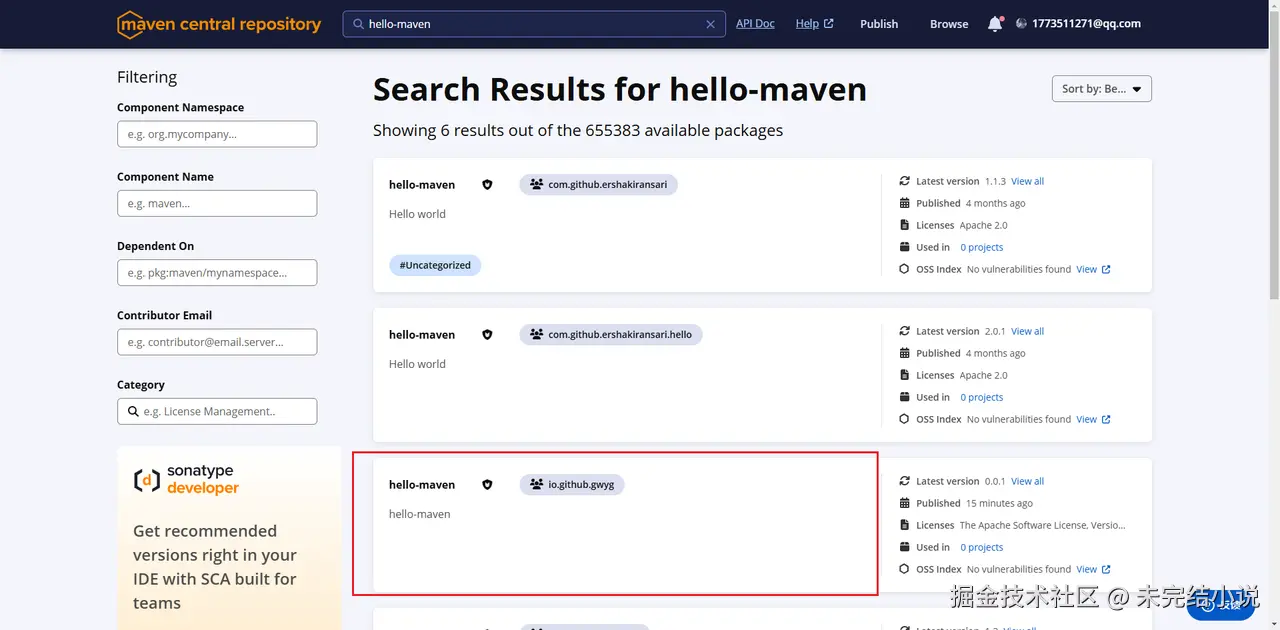Viewport: 1280px width, 630px height.
Task: Click the Component Namespace filter field
Action: [x=217, y=134]
